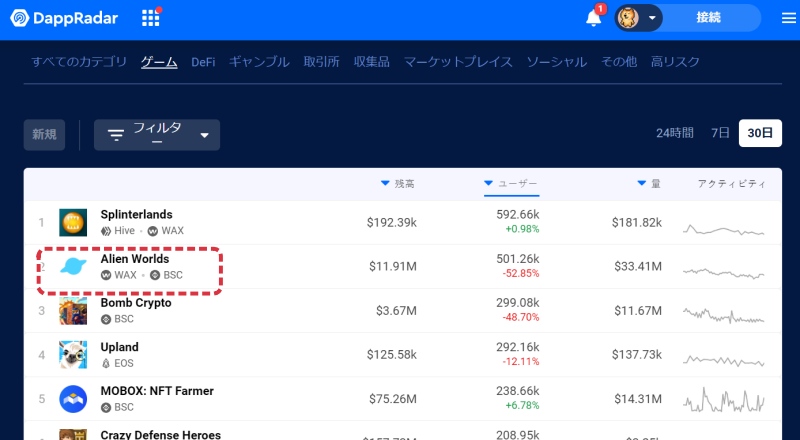
Task: Click the 接続 connect button
Action: pos(709,17)
